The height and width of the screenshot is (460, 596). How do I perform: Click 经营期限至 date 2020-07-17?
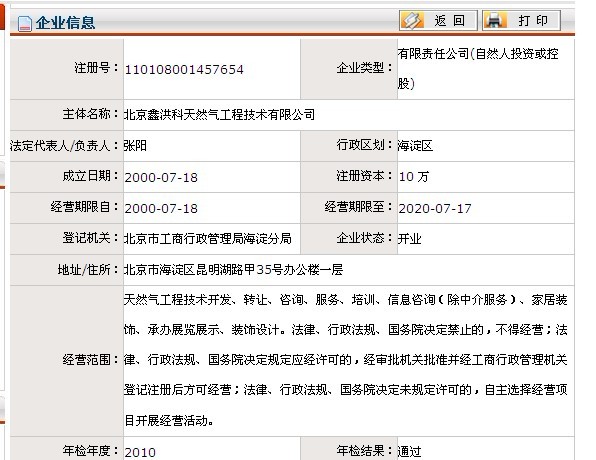[x=435, y=208]
